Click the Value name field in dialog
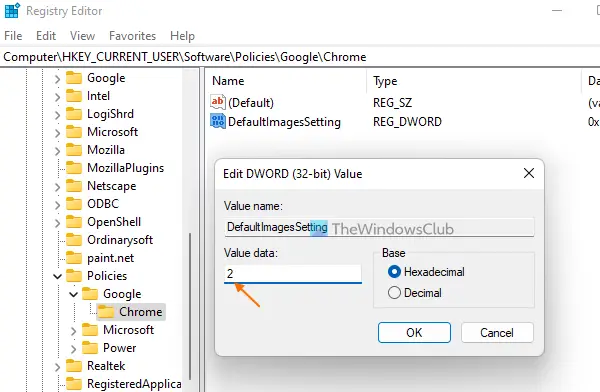Image resolution: width=600 pixels, height=392 pixels. 379,227
